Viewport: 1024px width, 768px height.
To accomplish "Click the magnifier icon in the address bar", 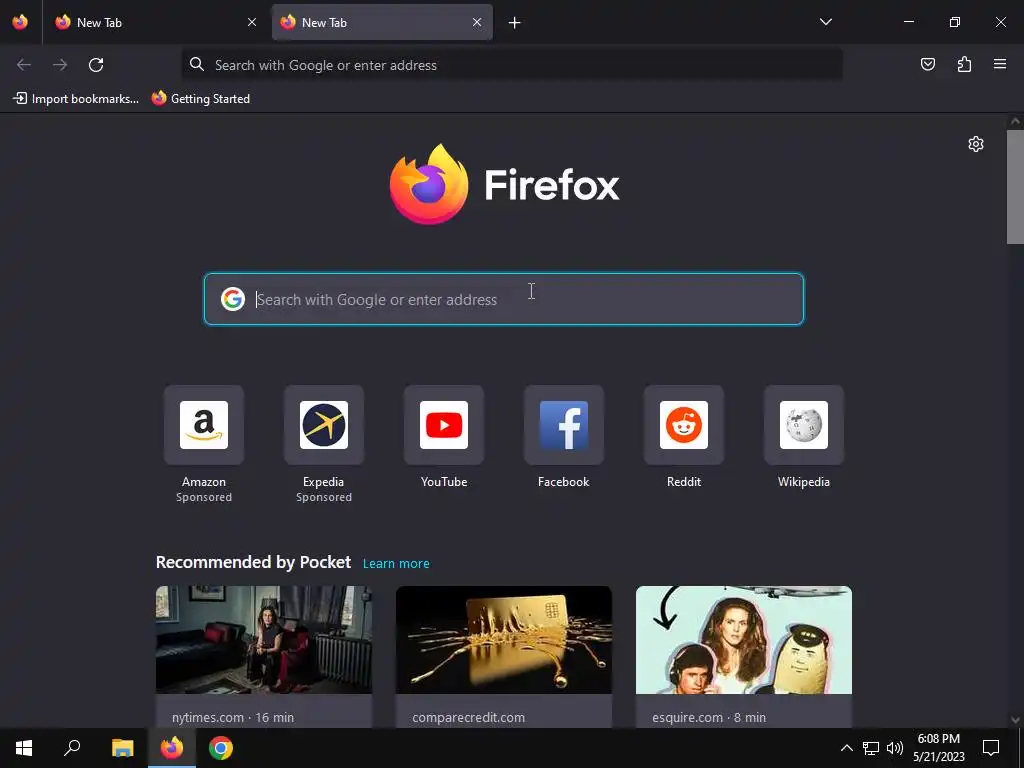I will point(197,64).
